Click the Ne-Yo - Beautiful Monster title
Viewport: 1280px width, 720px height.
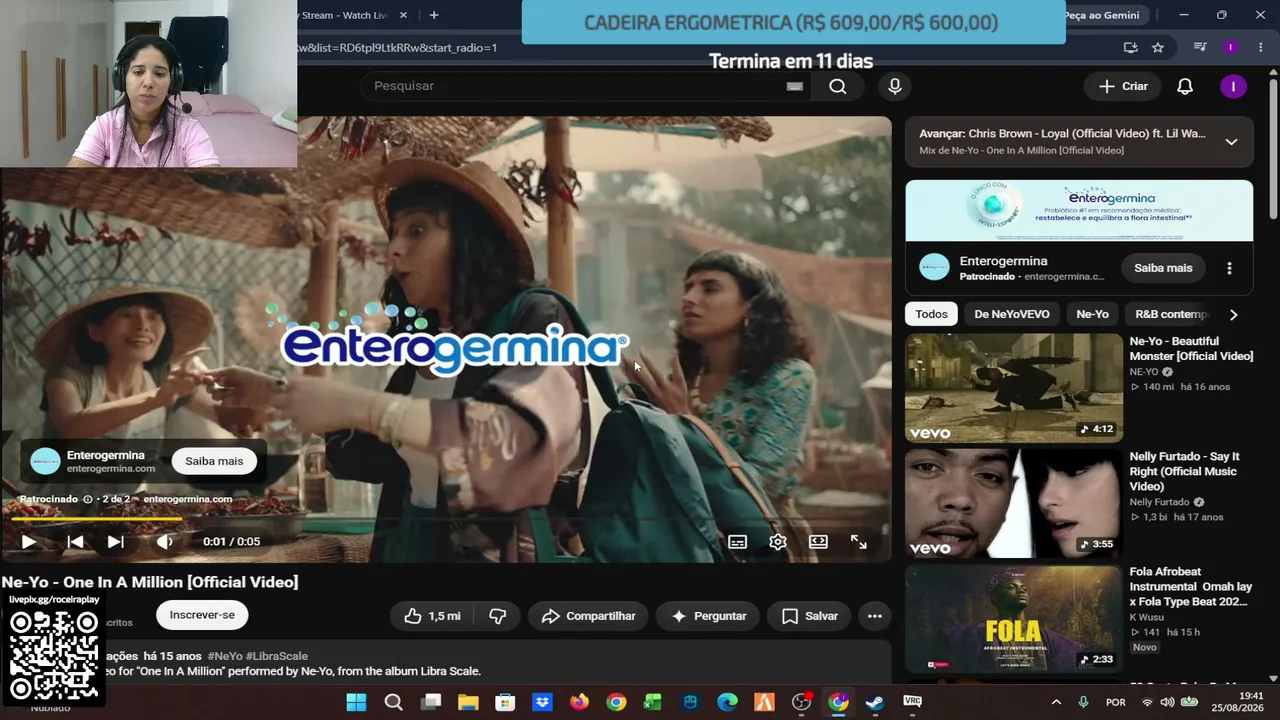pos(1191,348)
